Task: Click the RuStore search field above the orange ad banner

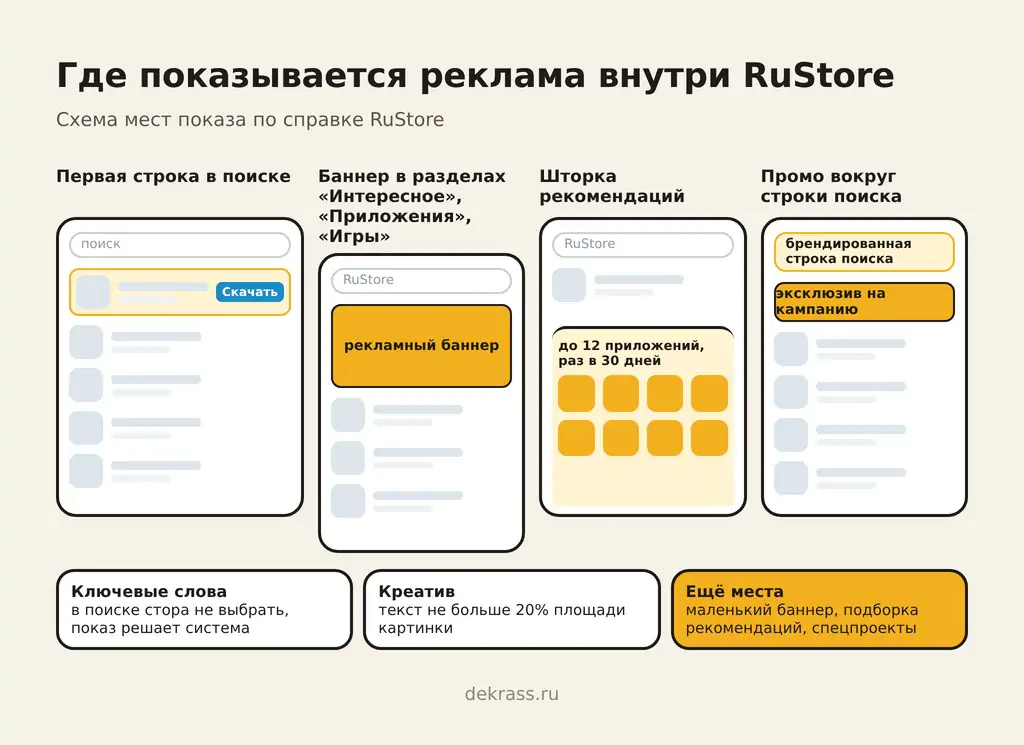Action: (421, 280)
